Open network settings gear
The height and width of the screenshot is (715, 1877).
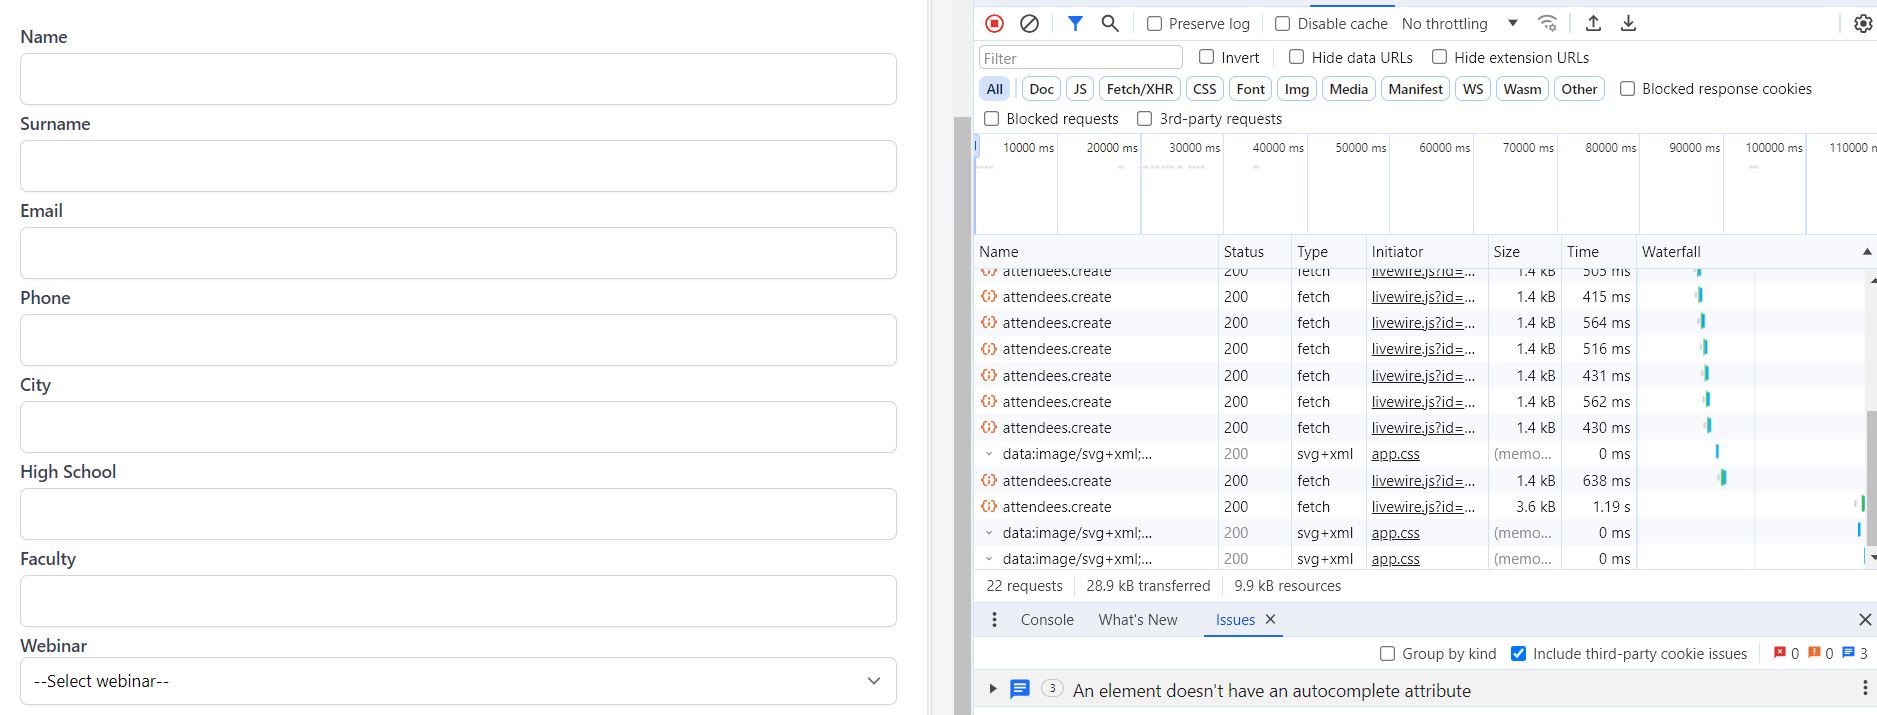(x=1863, y=23)
